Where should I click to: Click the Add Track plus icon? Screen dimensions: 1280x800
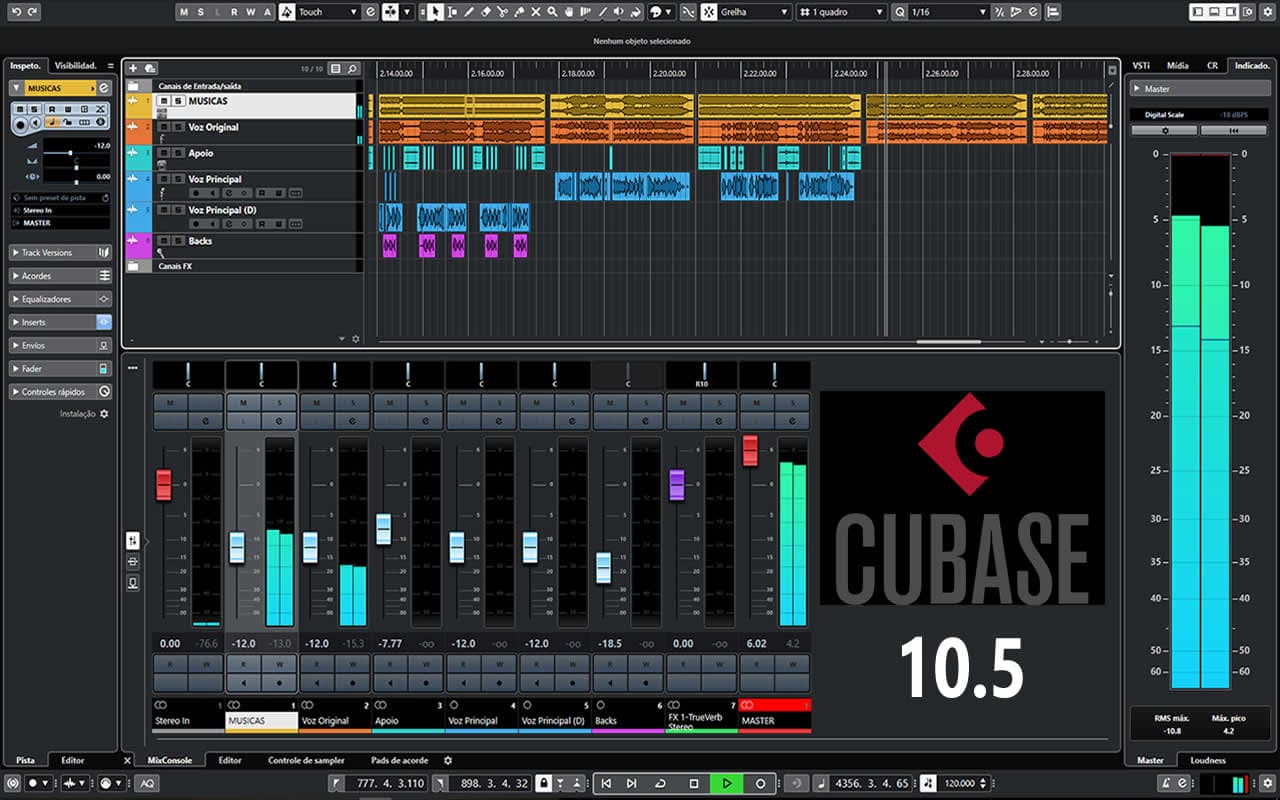point(134,68)
